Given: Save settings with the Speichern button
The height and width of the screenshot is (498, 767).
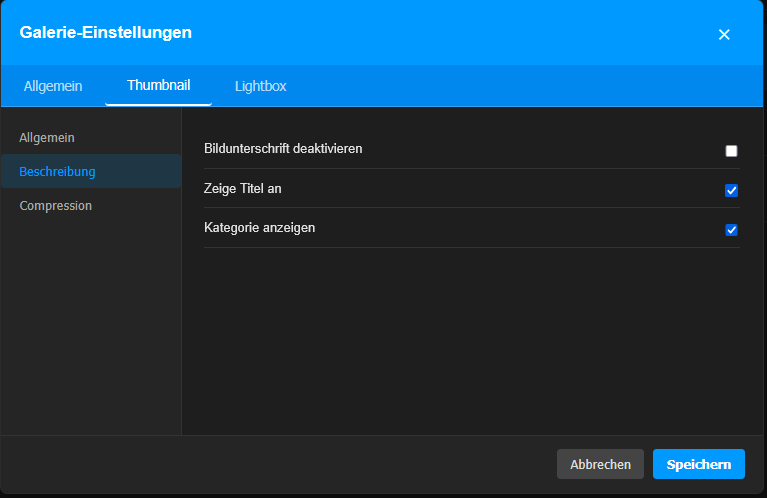Looking at the screenshot, I should pos(699,464).
